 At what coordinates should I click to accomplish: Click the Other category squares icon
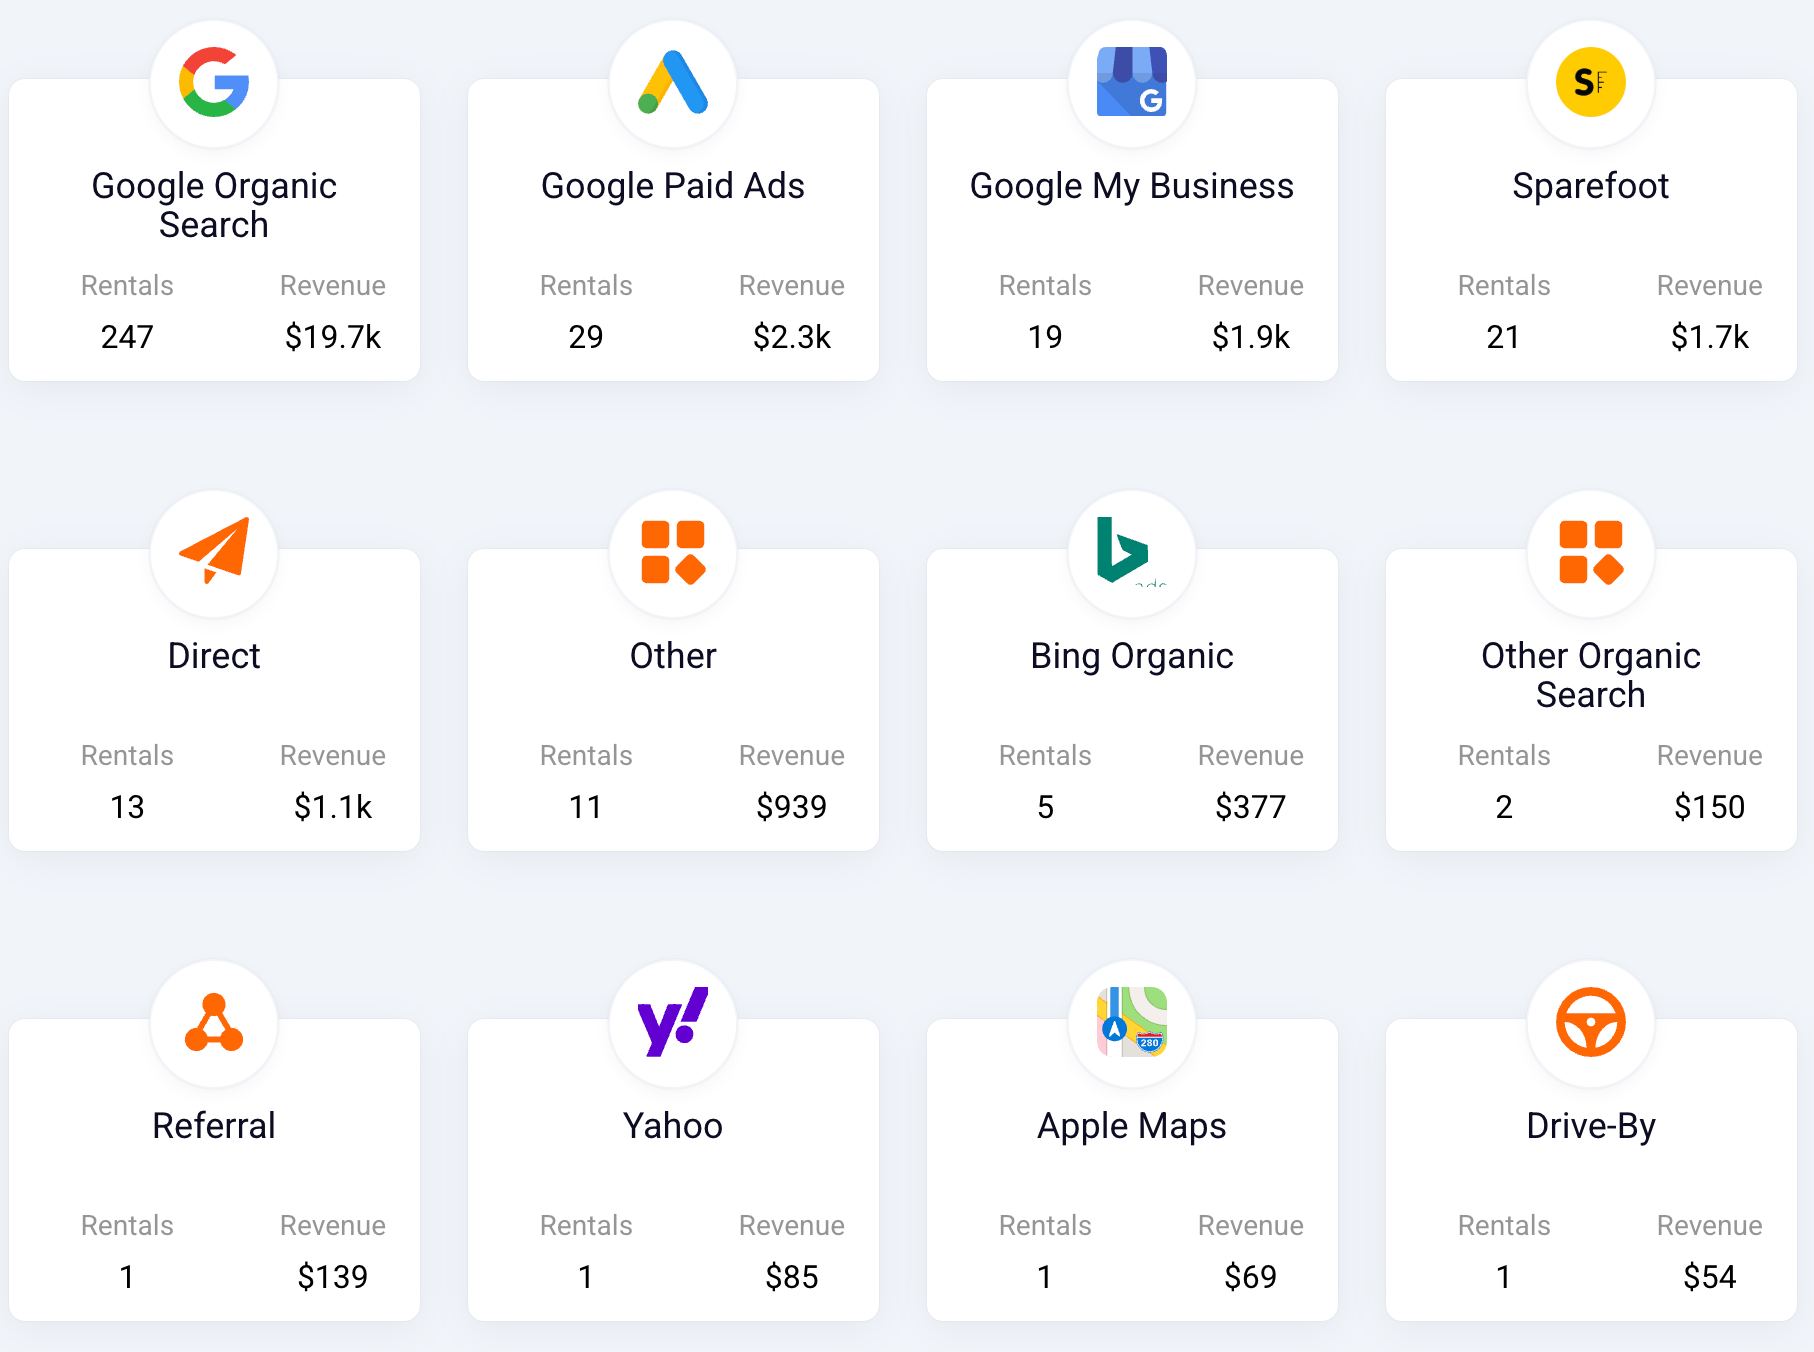click(x=673, y=552)
